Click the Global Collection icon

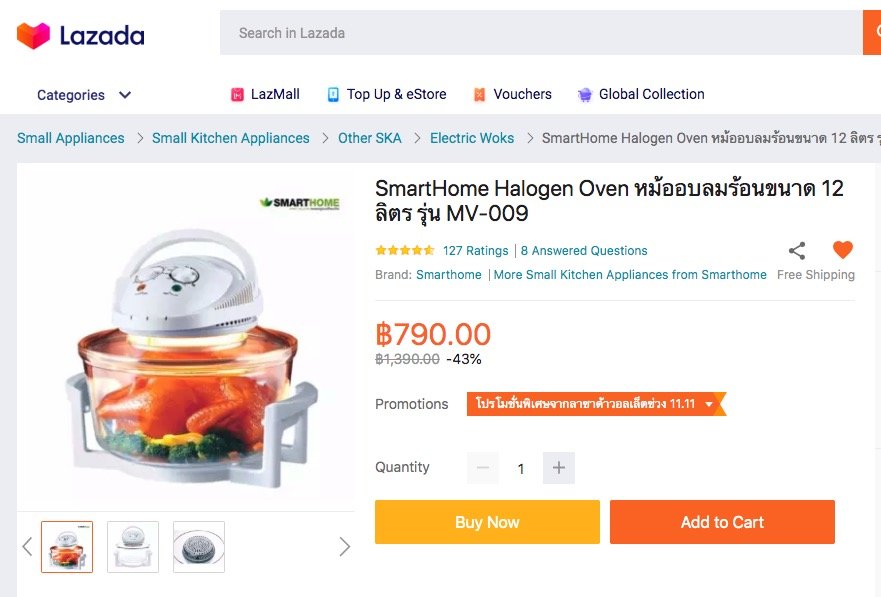tap(585, 94)
